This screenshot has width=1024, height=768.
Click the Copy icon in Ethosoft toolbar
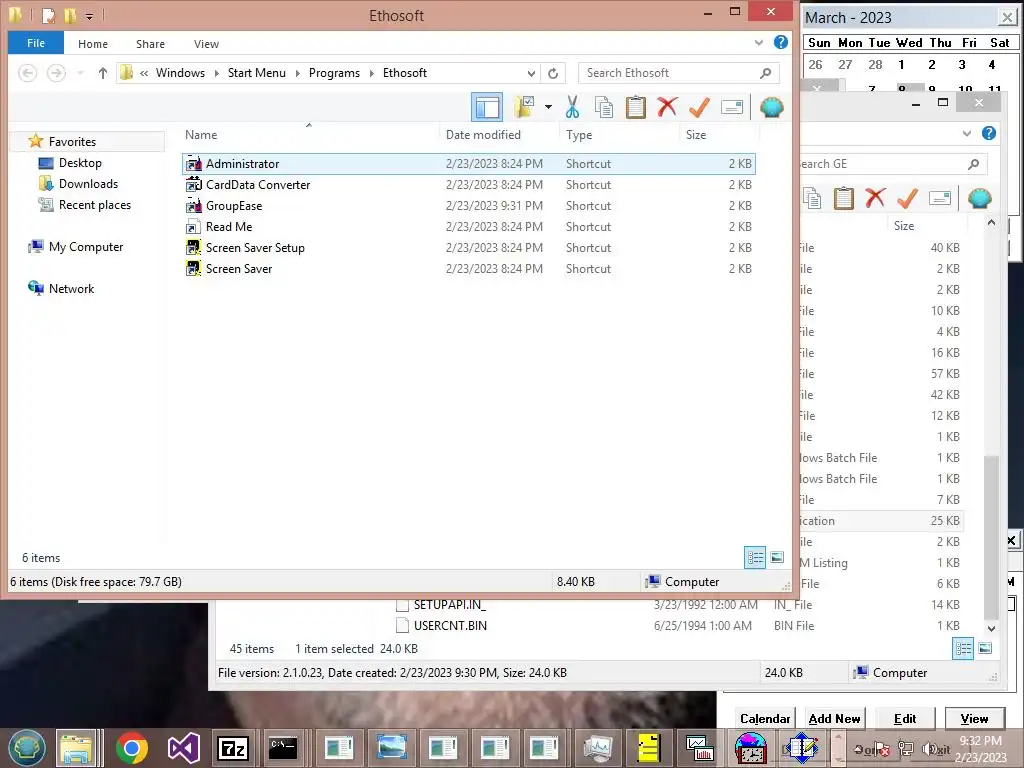tap(604, 107)
